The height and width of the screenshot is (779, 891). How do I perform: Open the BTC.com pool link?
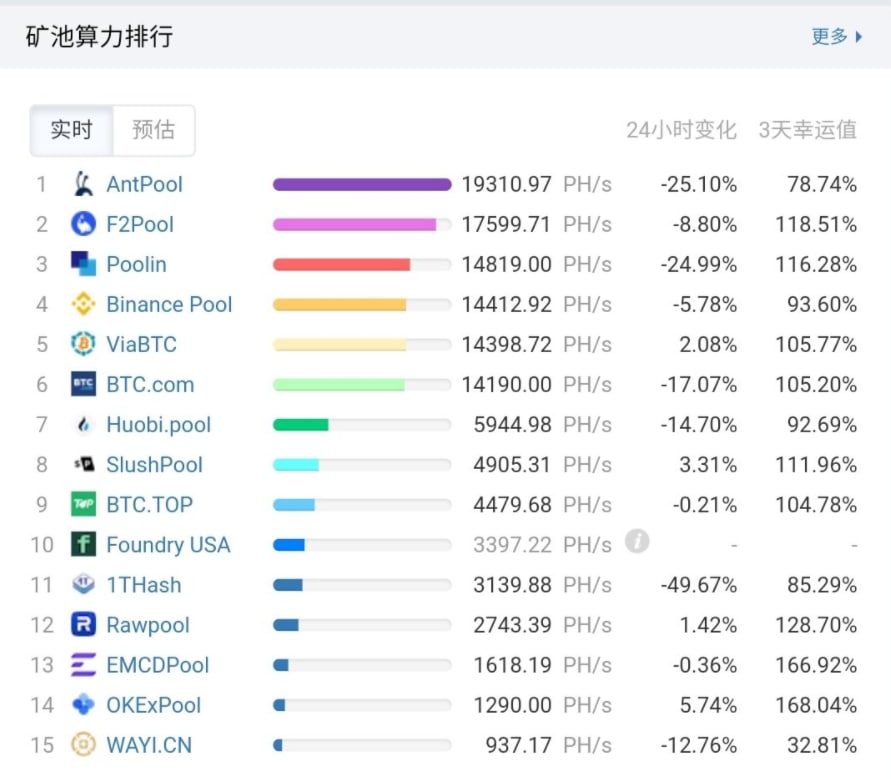tap(150, 385)
